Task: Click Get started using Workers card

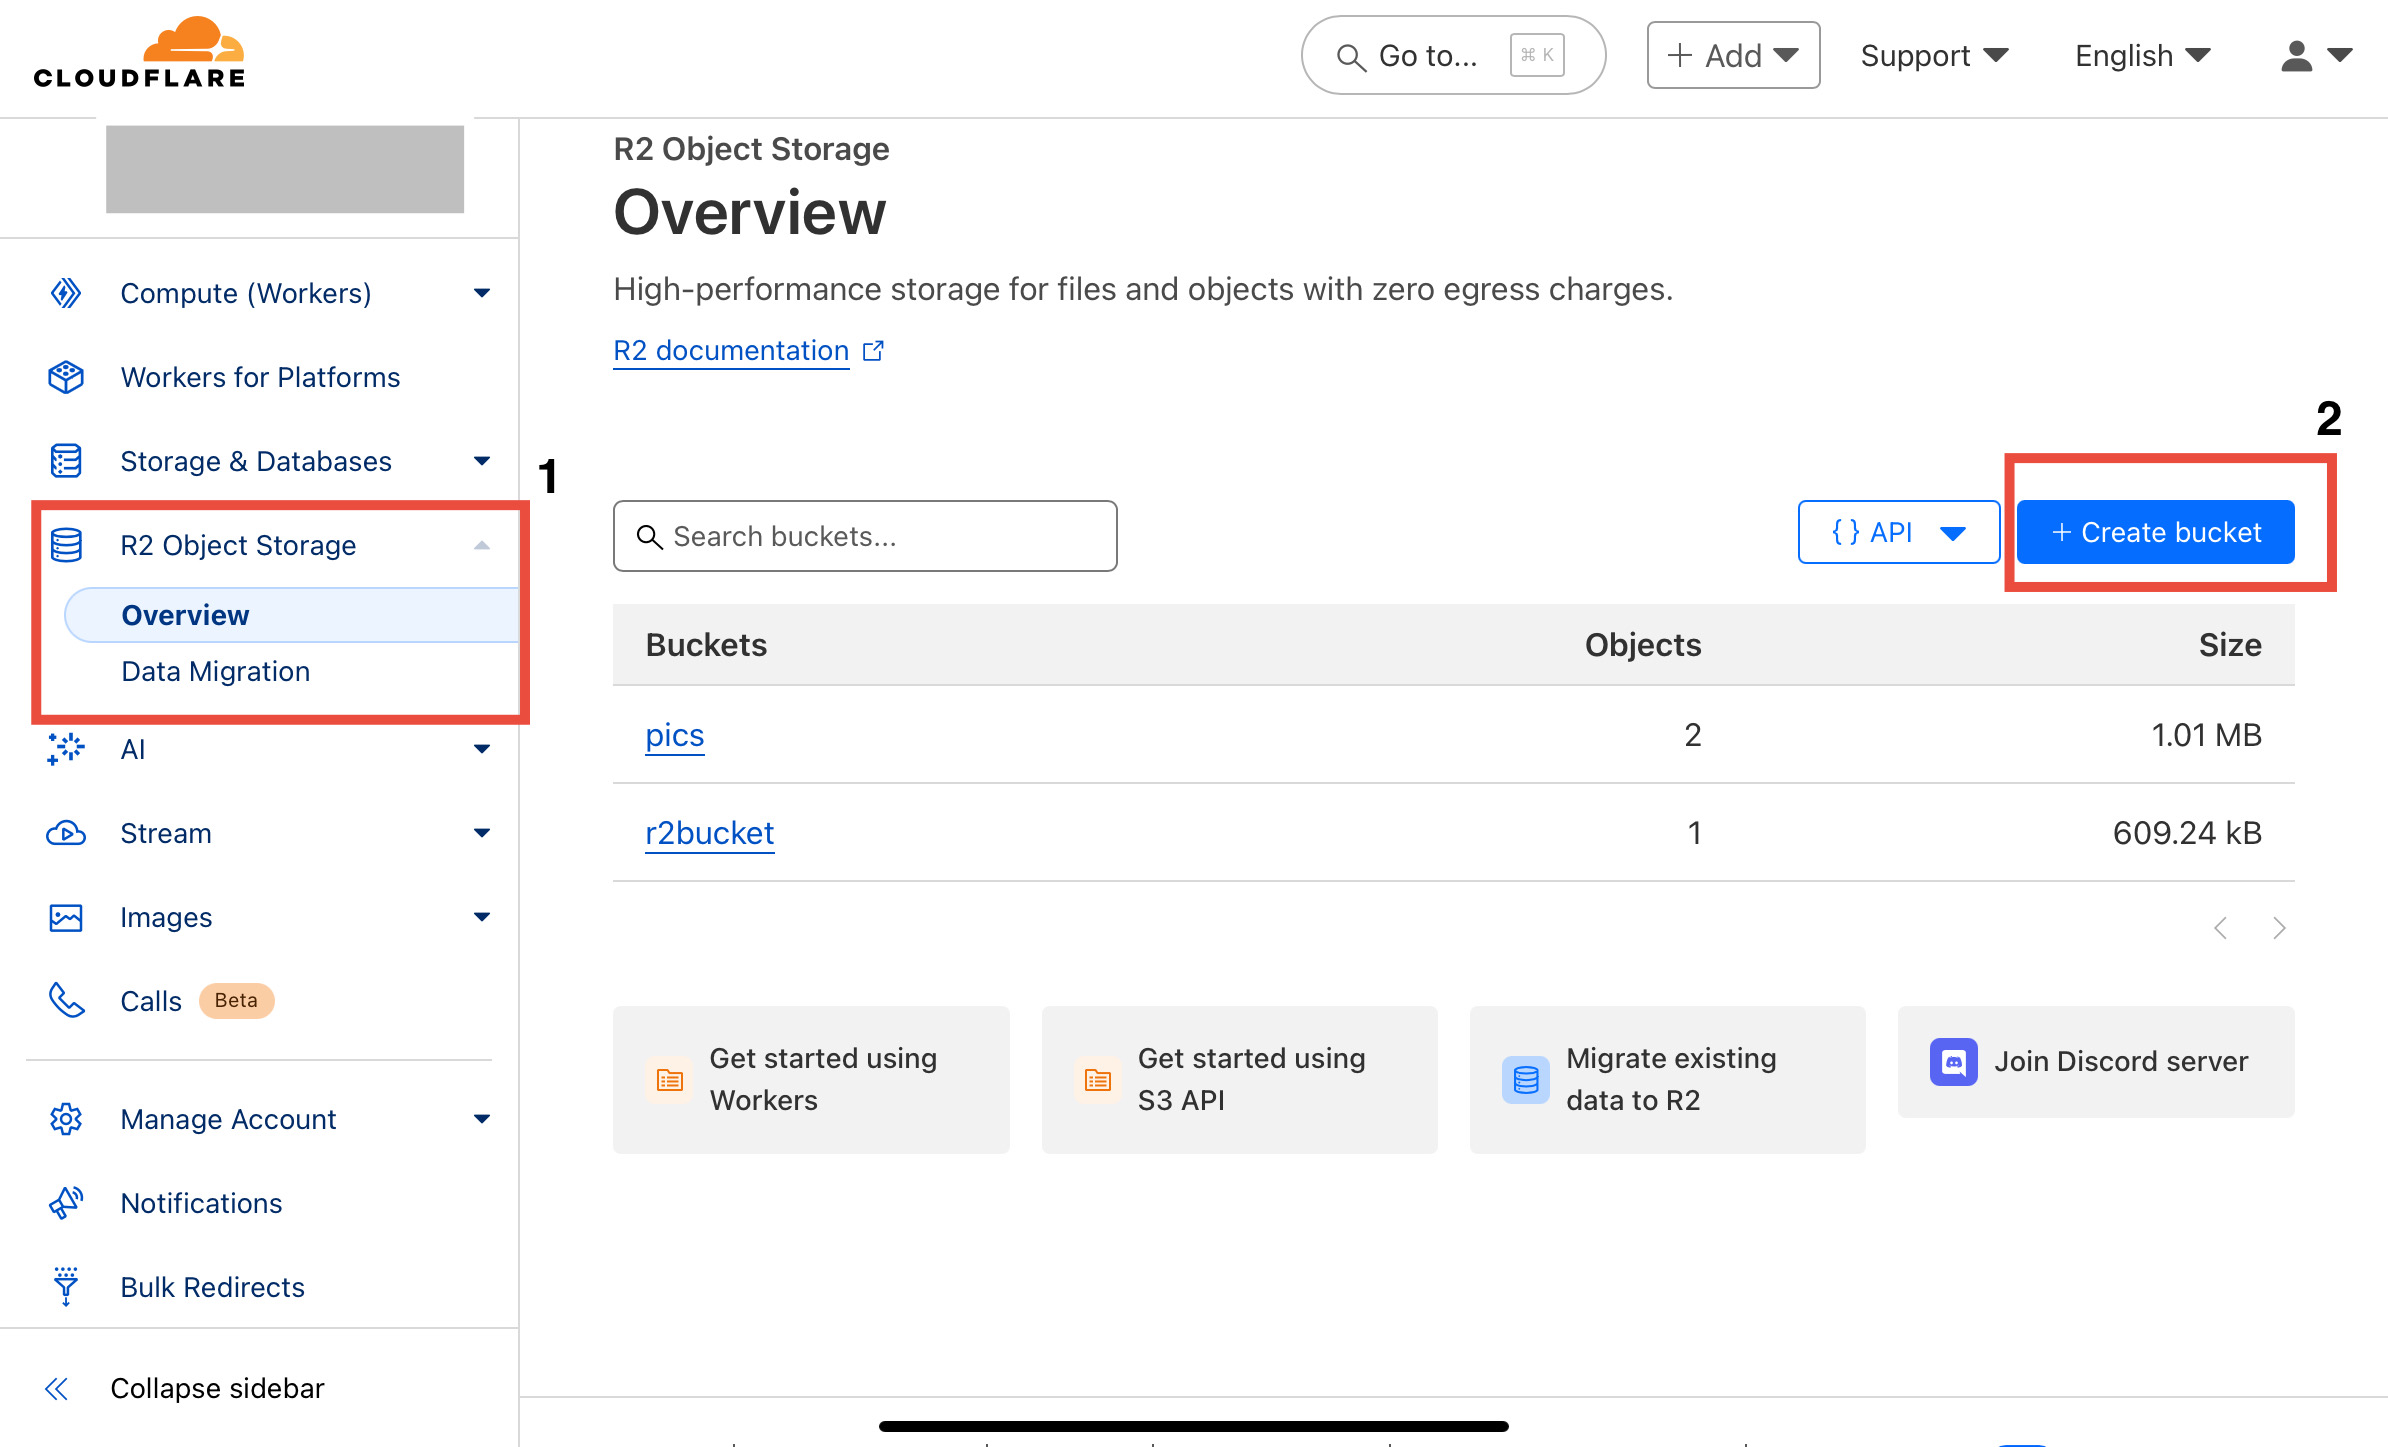Action: click(x=811, y=1079)
